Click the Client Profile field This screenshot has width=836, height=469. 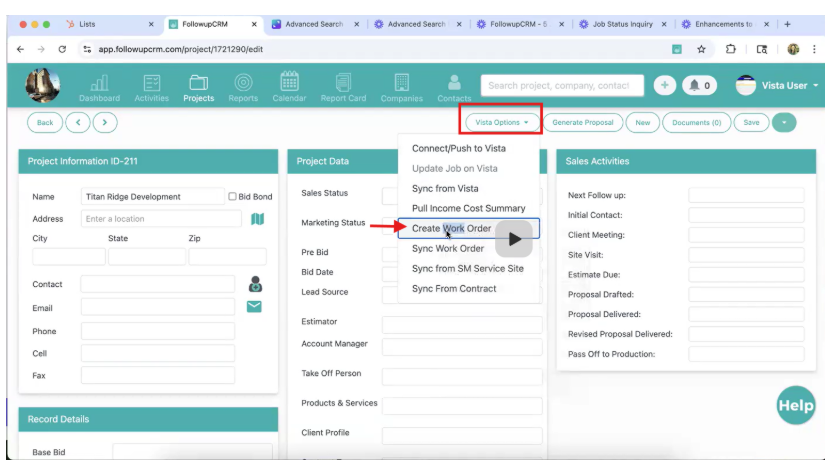462,435
